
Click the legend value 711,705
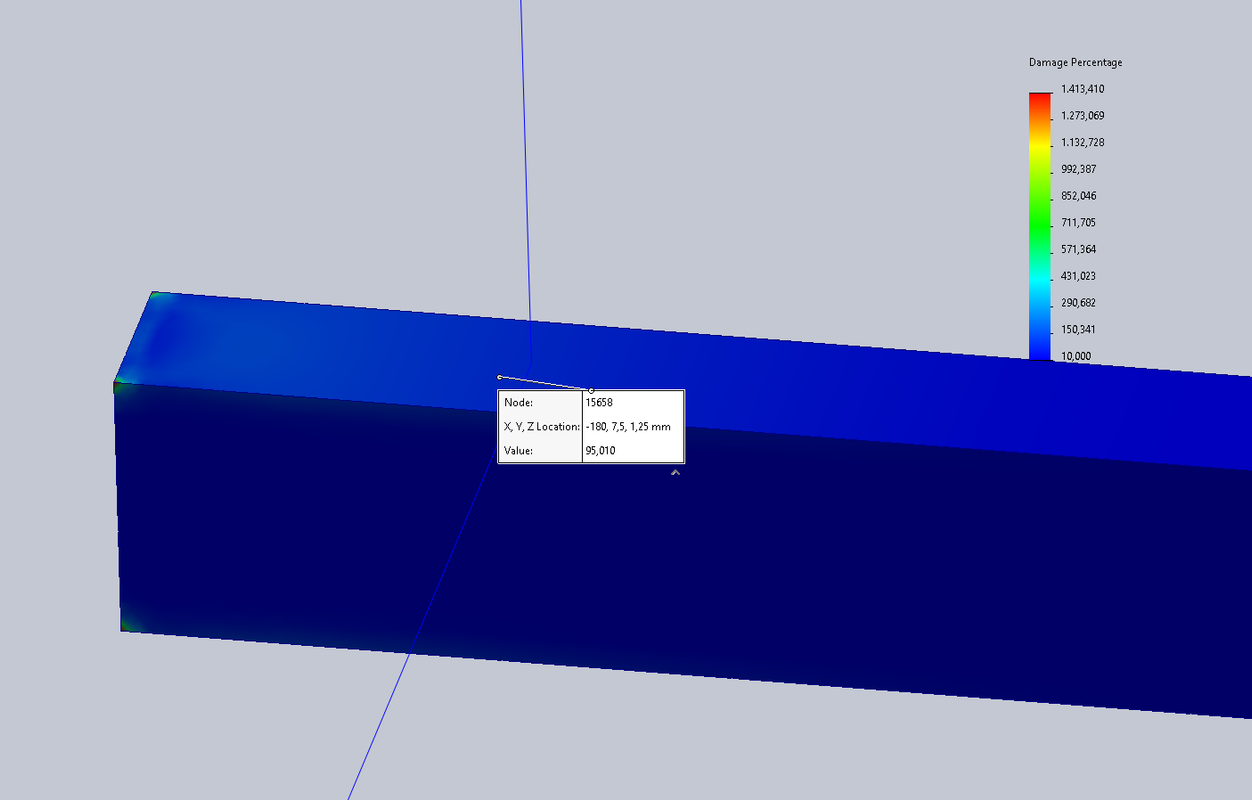point(1079,223)
